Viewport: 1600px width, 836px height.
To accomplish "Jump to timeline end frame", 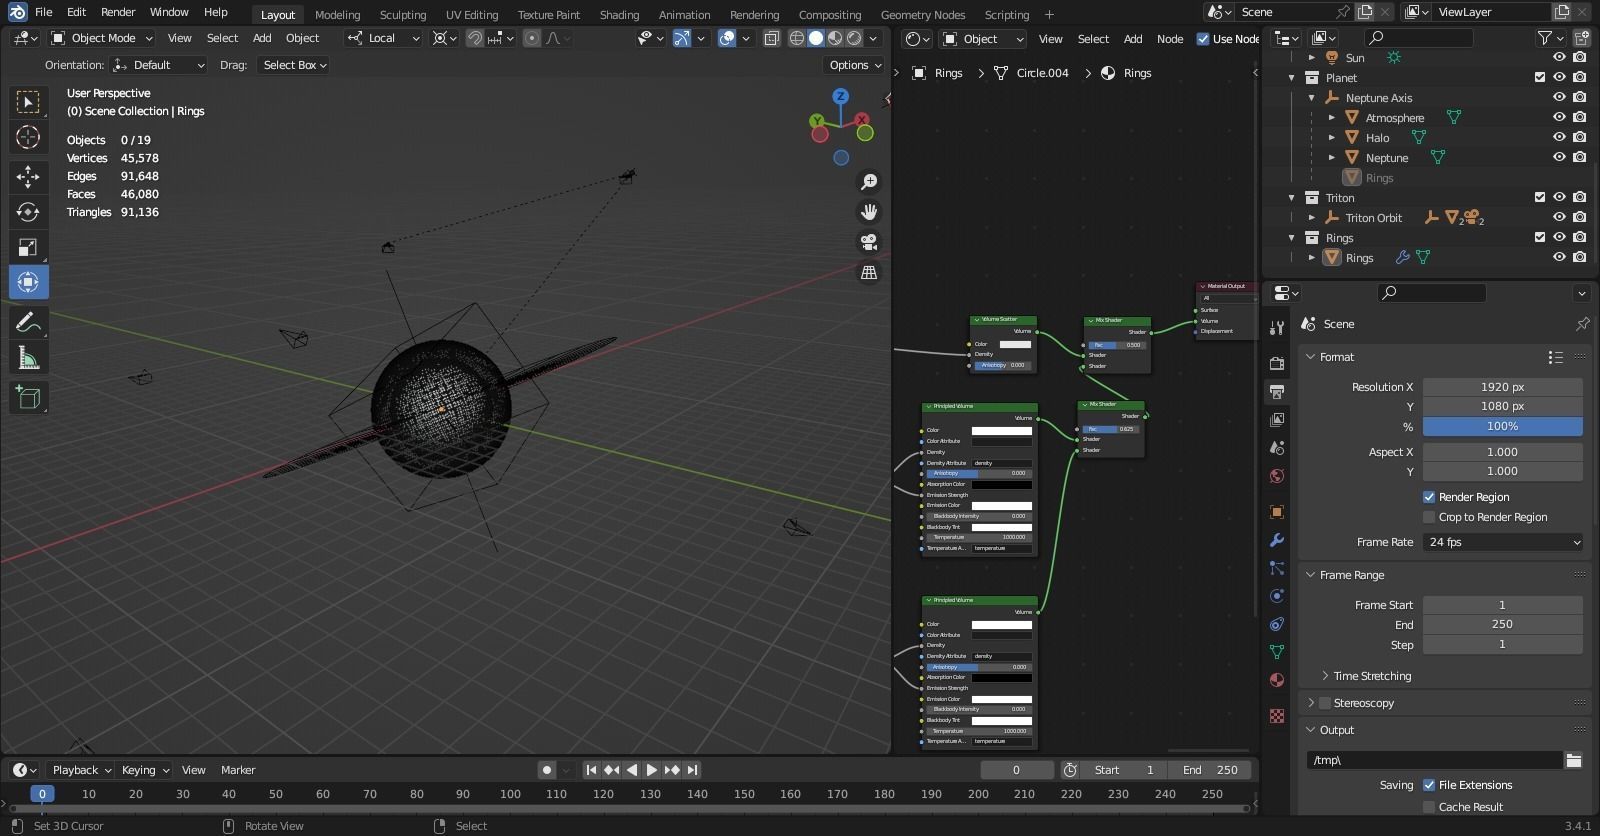I will pyautogui.click(x=692, y=770).
